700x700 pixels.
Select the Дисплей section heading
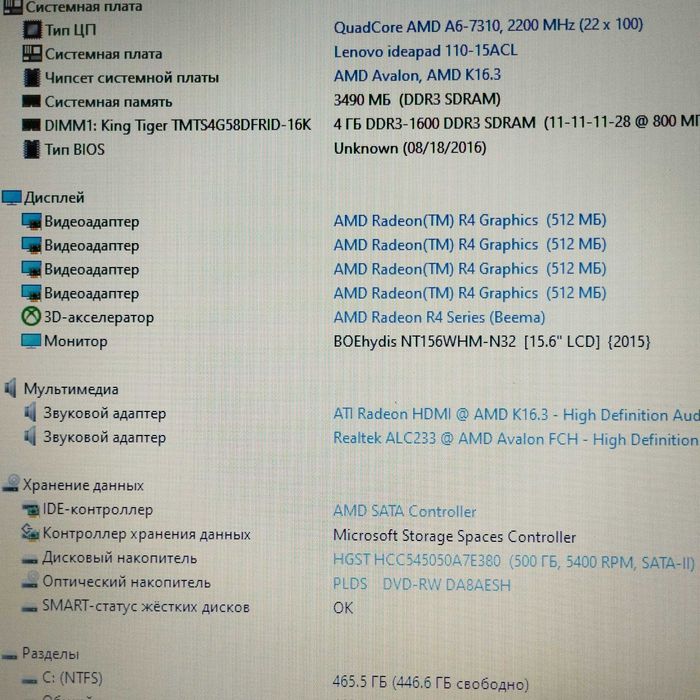pyautogui.click(x=54, y=197)
